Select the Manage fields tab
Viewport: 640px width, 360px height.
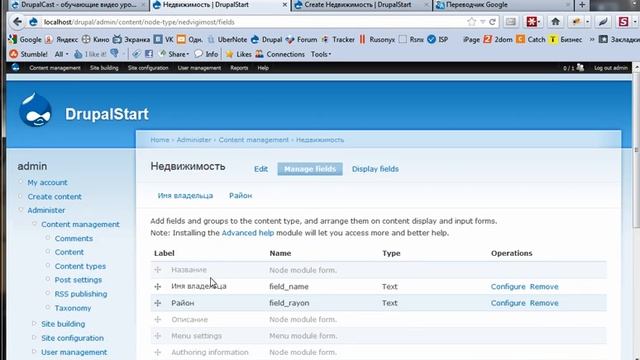(310, 169)
